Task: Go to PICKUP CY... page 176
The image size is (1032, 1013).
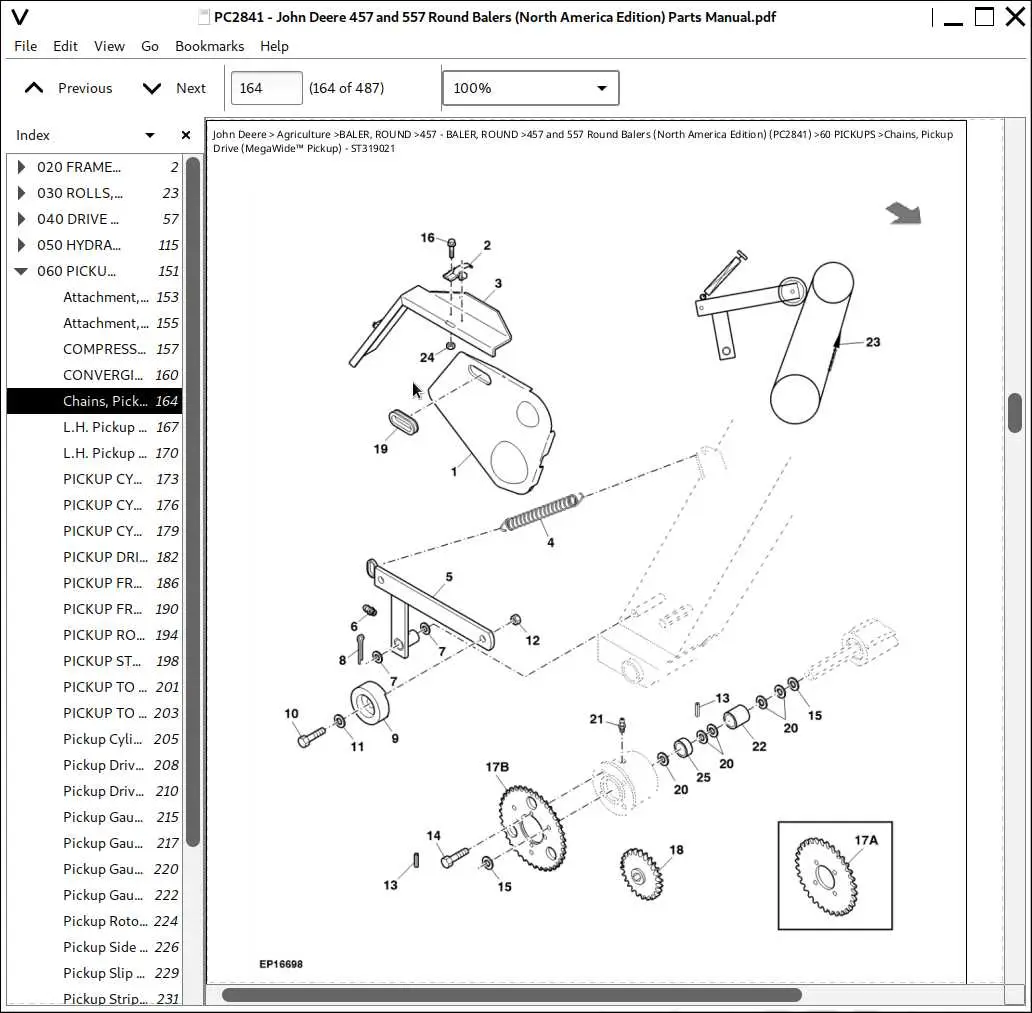Action: pos(94,505)
